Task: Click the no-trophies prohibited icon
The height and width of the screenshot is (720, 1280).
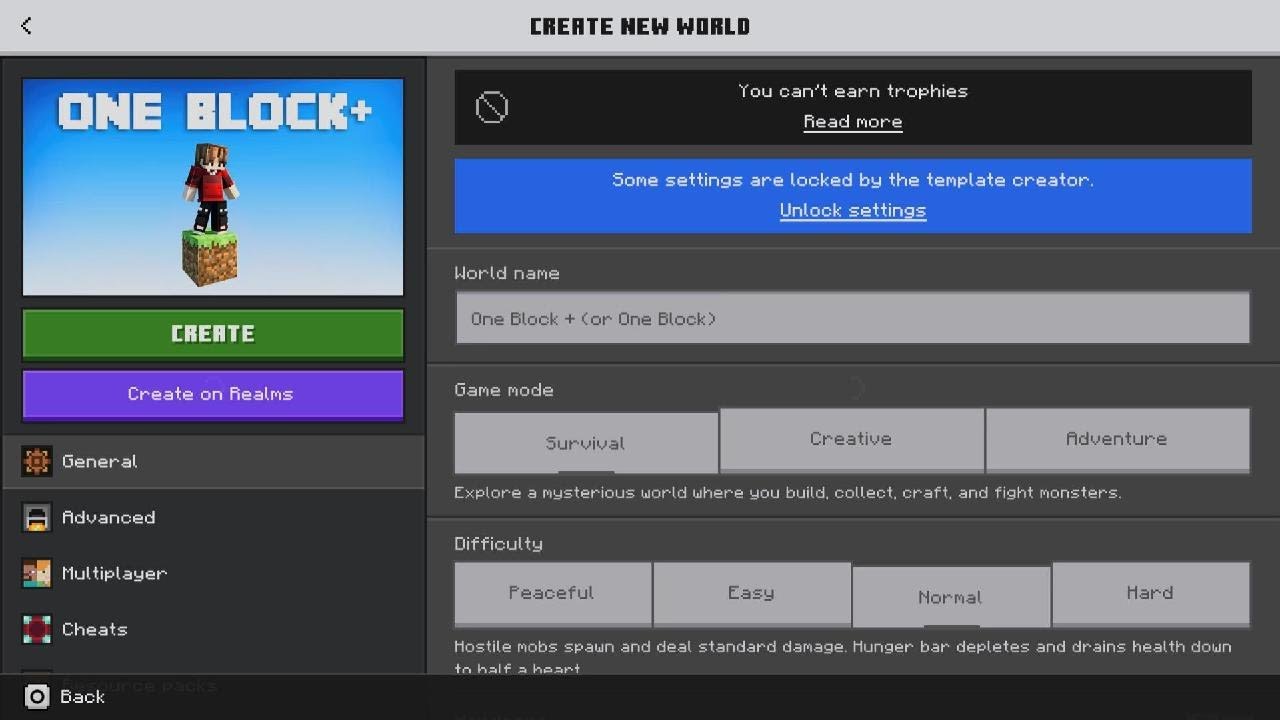Action: click(491, 107)
